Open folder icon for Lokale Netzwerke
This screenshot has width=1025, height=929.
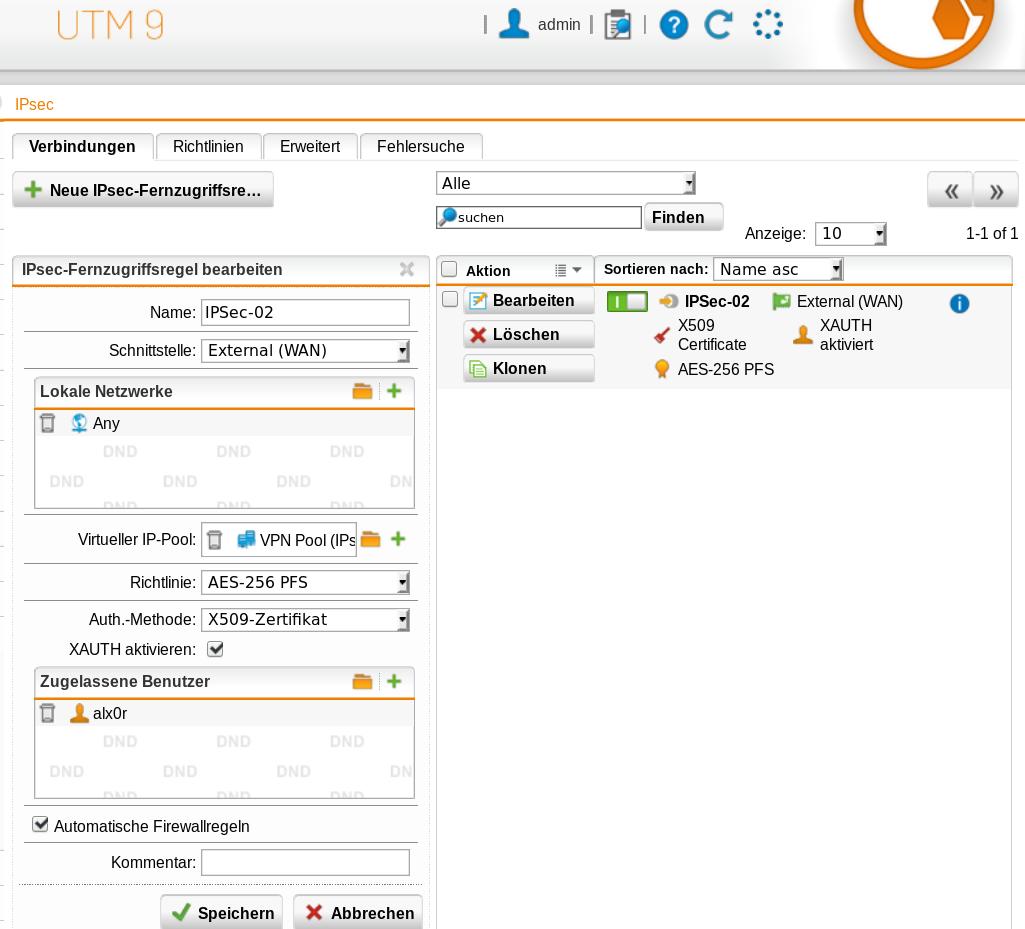(x=362, y=391)
